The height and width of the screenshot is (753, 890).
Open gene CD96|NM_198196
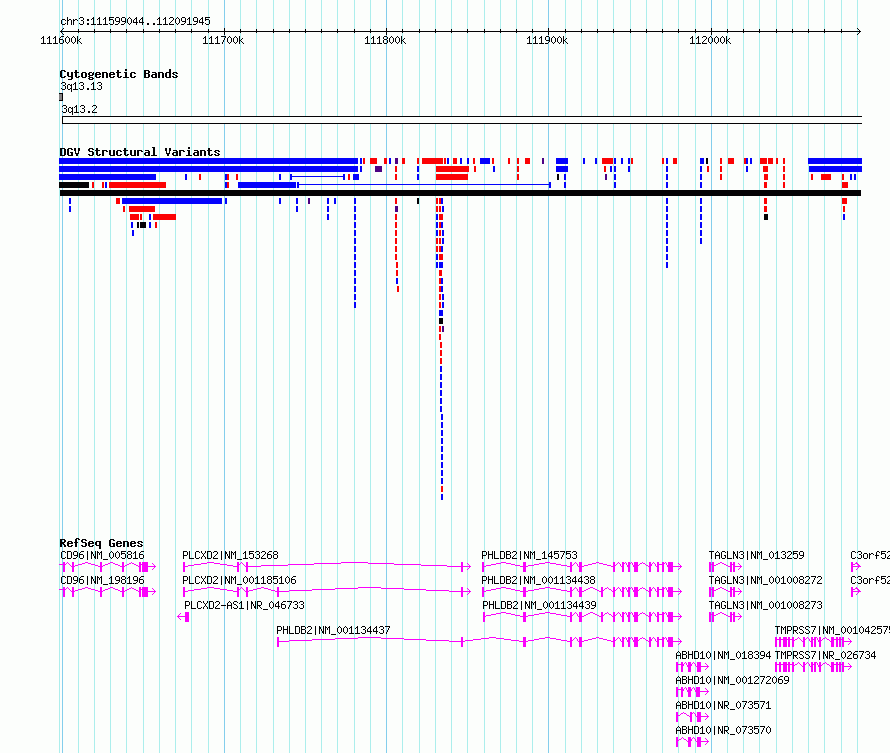[x=102, y=580]
